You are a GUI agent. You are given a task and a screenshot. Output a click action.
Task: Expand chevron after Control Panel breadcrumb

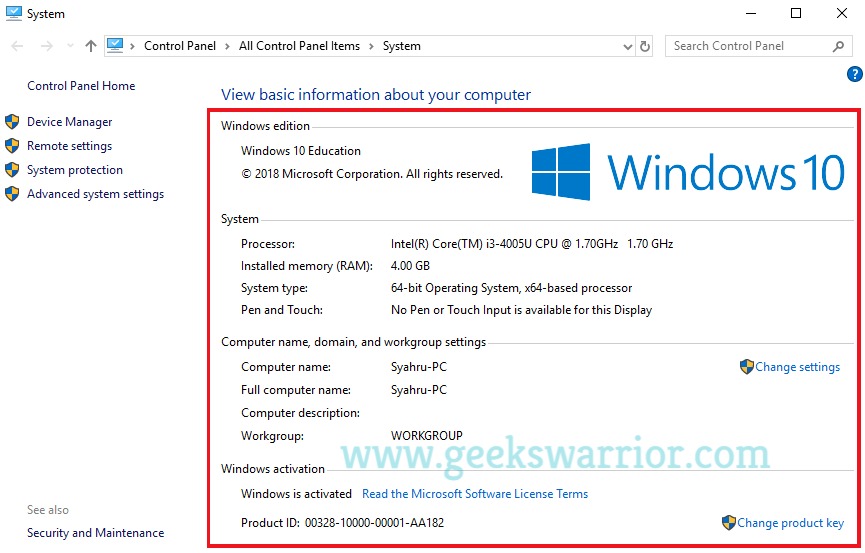(227, 47)
